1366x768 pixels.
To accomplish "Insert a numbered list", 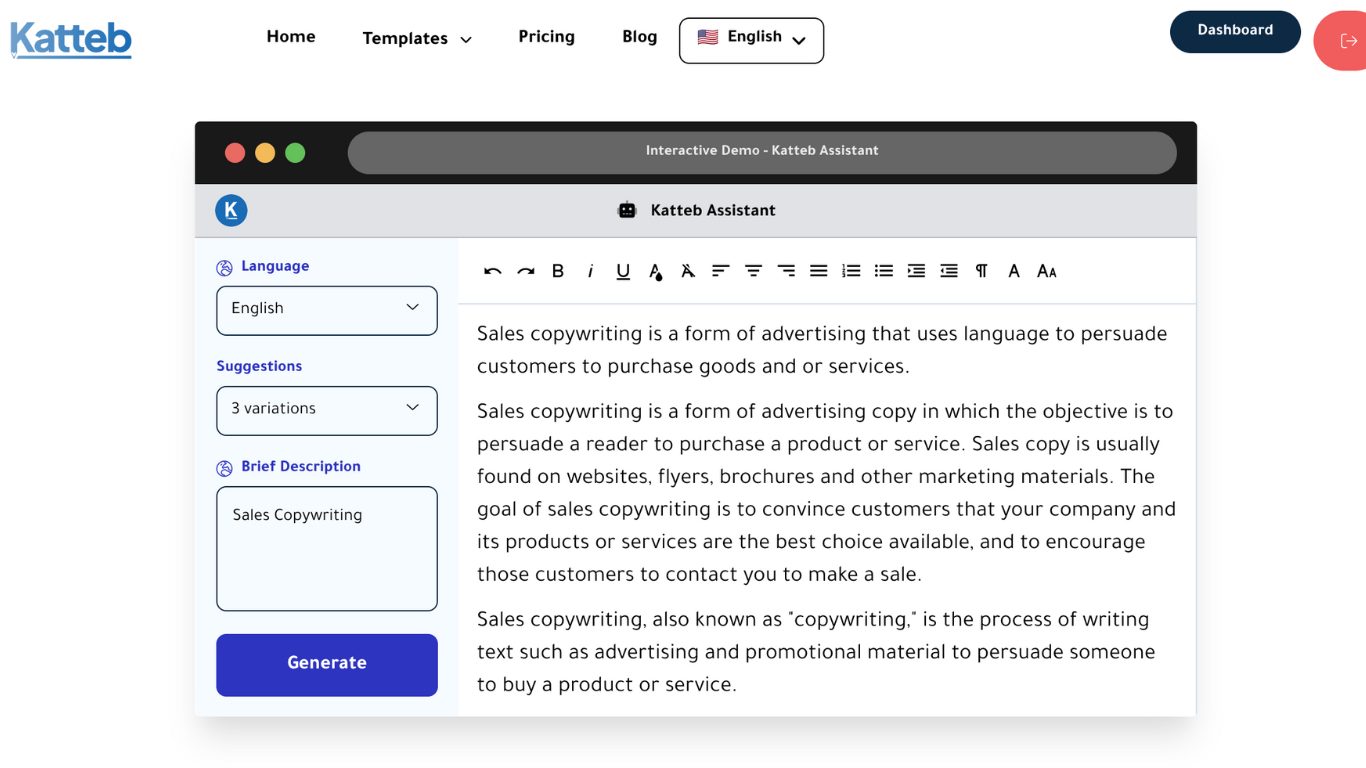I will coord(851,271).
